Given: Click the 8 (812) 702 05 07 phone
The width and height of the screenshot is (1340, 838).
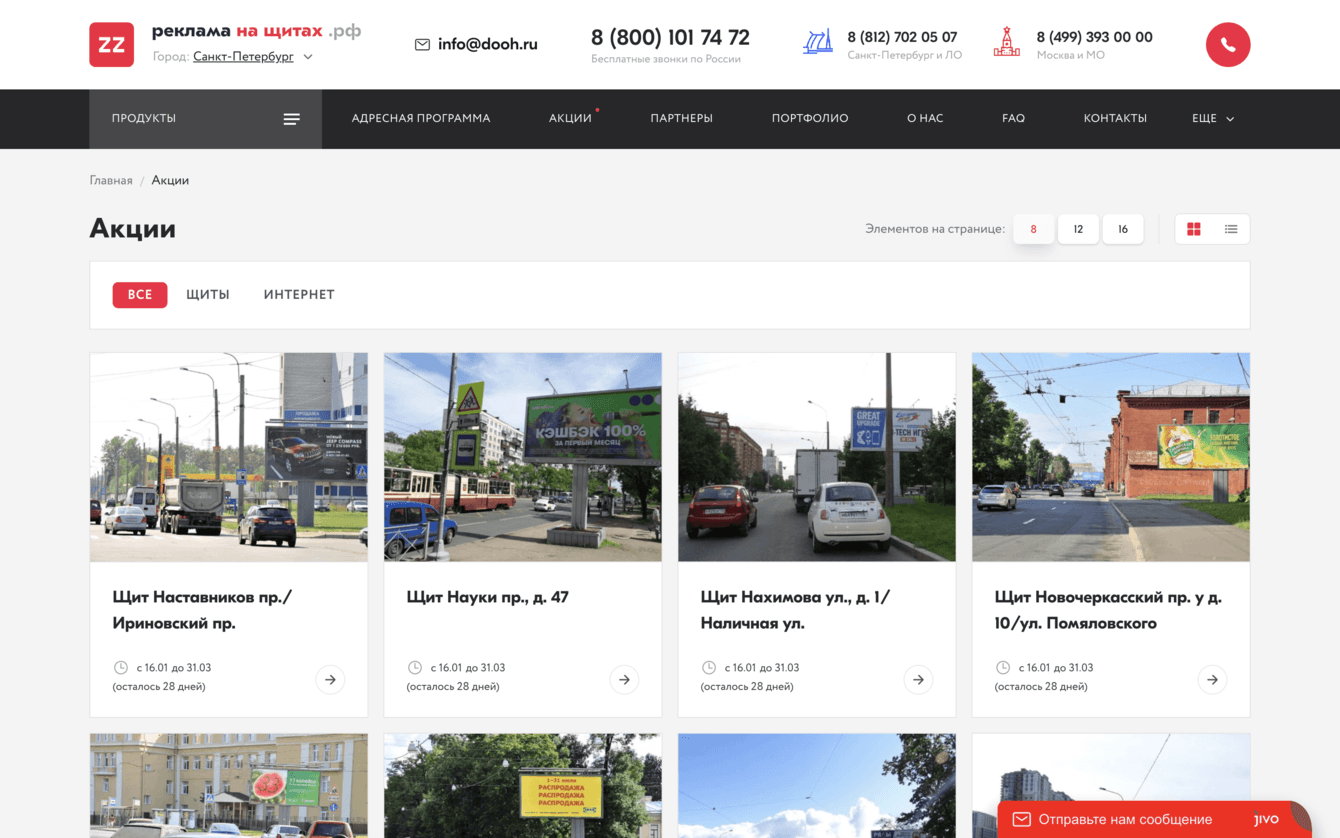Looking at the screenshot, I should 902,37.
